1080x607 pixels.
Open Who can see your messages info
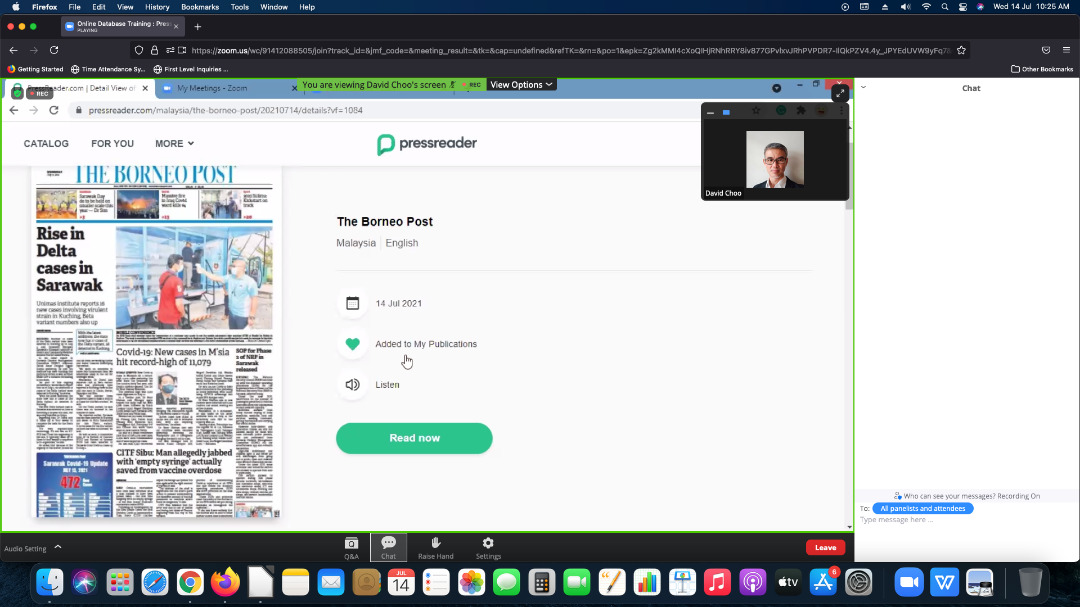pos(966,496)
